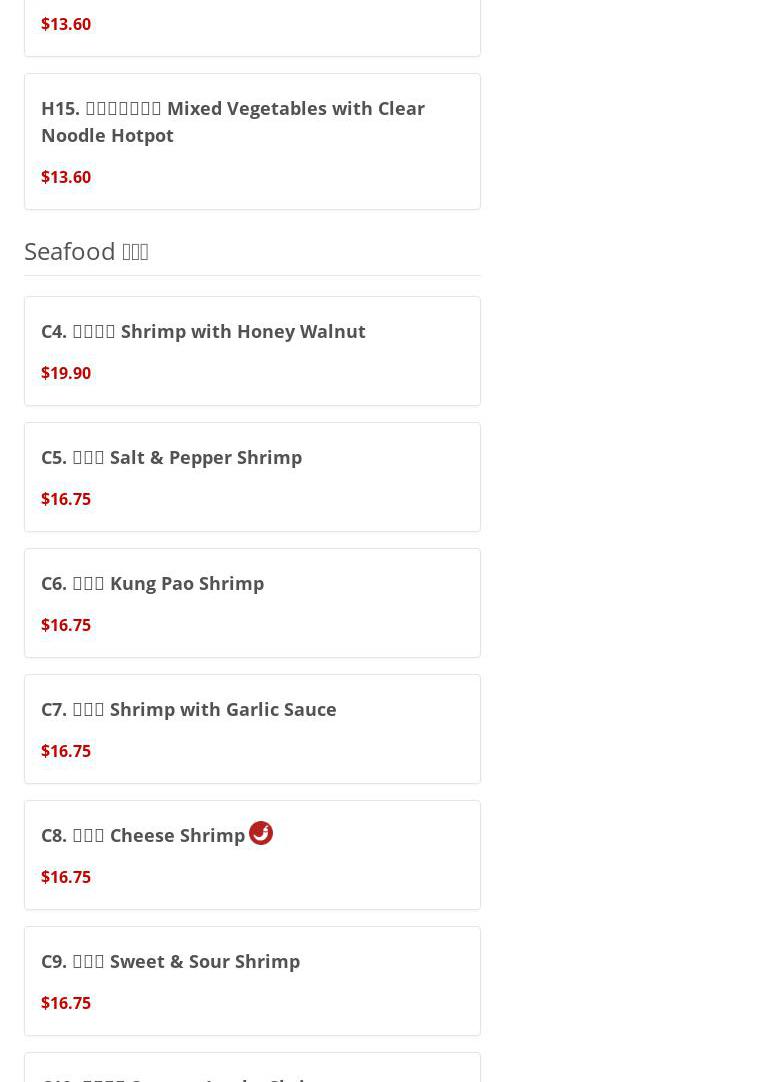This screenshot has height=1082, width=770.
Task: Open the C8 Cheese Shrimp title
Action: click(x=143, y=835)
